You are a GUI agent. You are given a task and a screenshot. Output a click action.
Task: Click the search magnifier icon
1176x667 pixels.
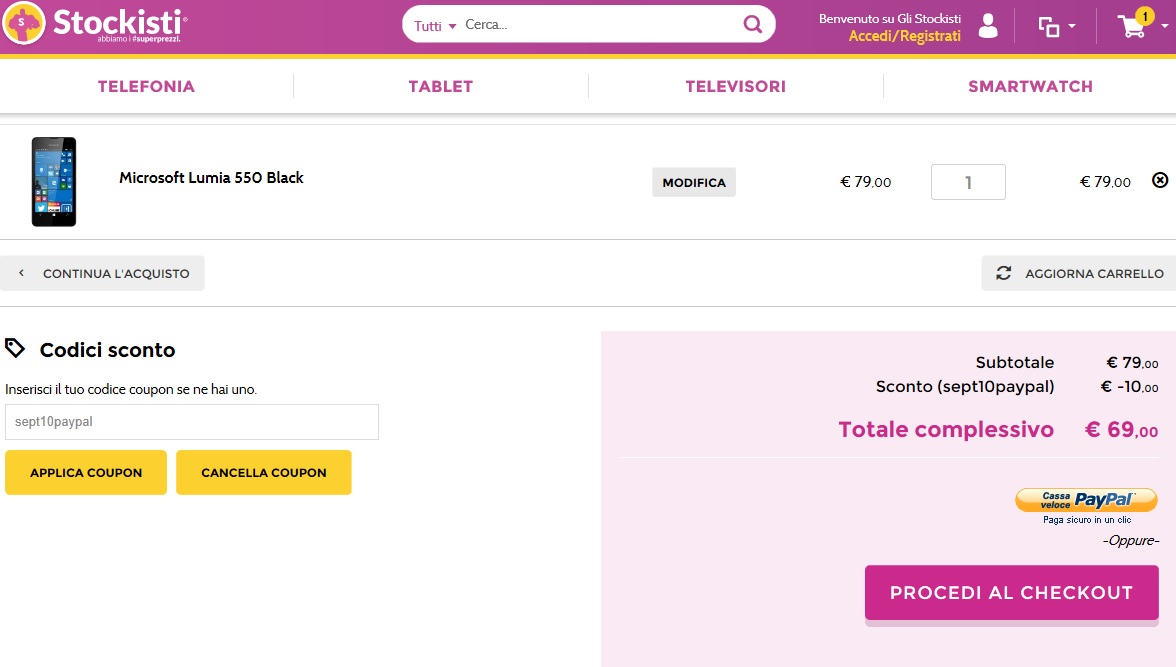[x=752, y=25]
